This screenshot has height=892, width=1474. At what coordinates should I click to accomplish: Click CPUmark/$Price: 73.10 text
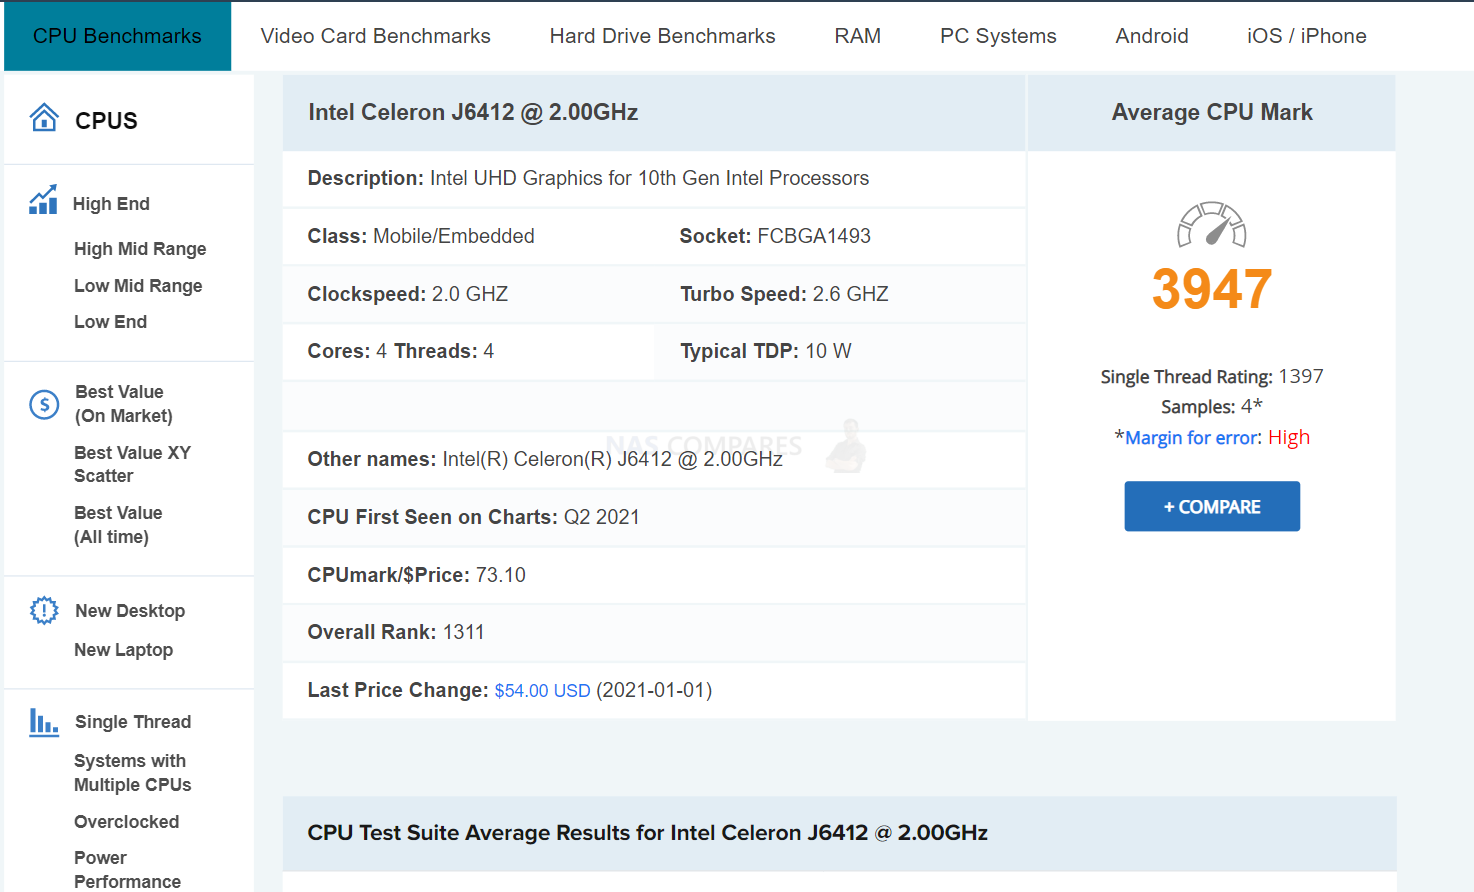pyautogui.click(x=416, y=575)
